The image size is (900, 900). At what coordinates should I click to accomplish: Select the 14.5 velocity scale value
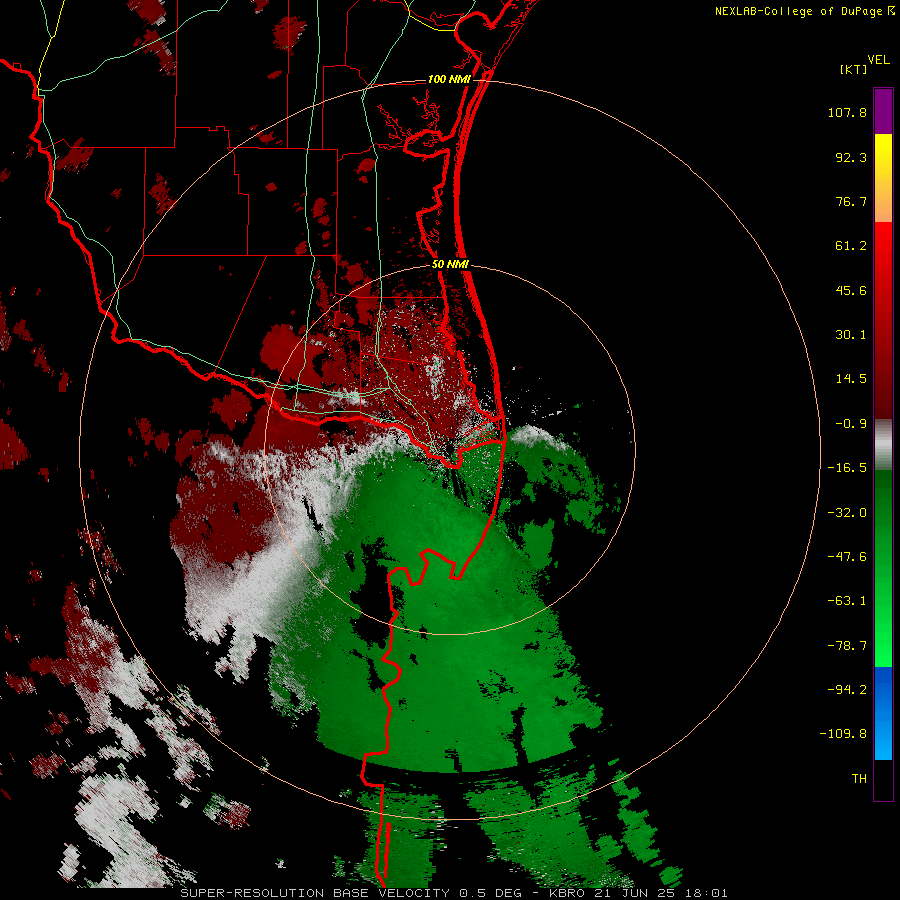click(851, 379)
